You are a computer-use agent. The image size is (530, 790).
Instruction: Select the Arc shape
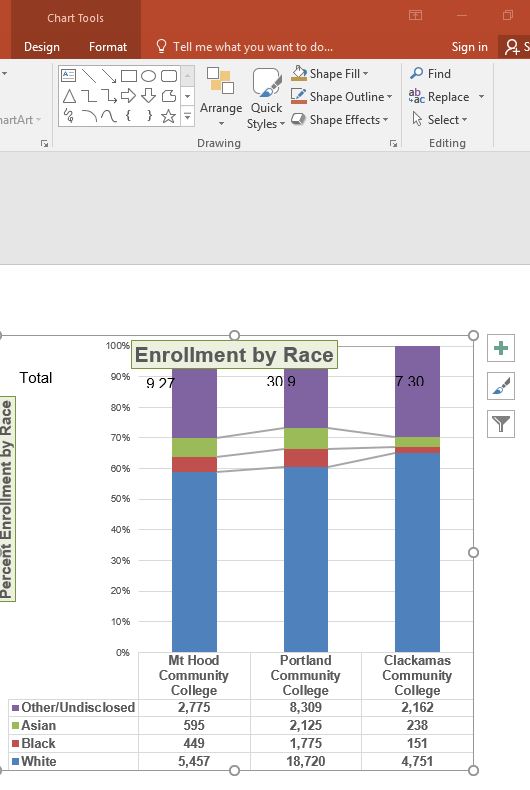[x=89, y=116]
